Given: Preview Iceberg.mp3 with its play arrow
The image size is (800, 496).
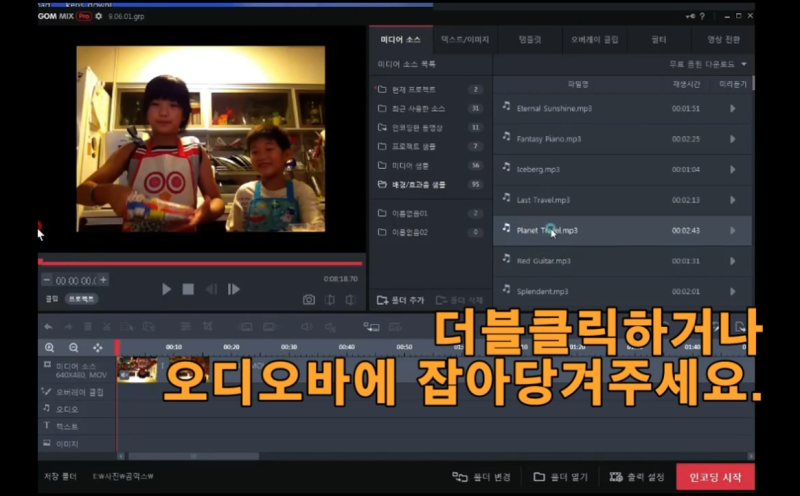Looking at the screenshot, I should pyautogui.click(x=733, y=169).
